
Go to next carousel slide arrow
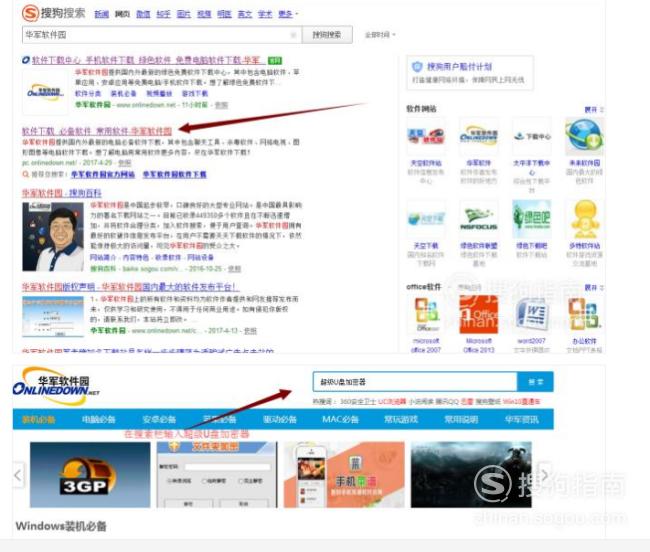[x=544, y=475]
